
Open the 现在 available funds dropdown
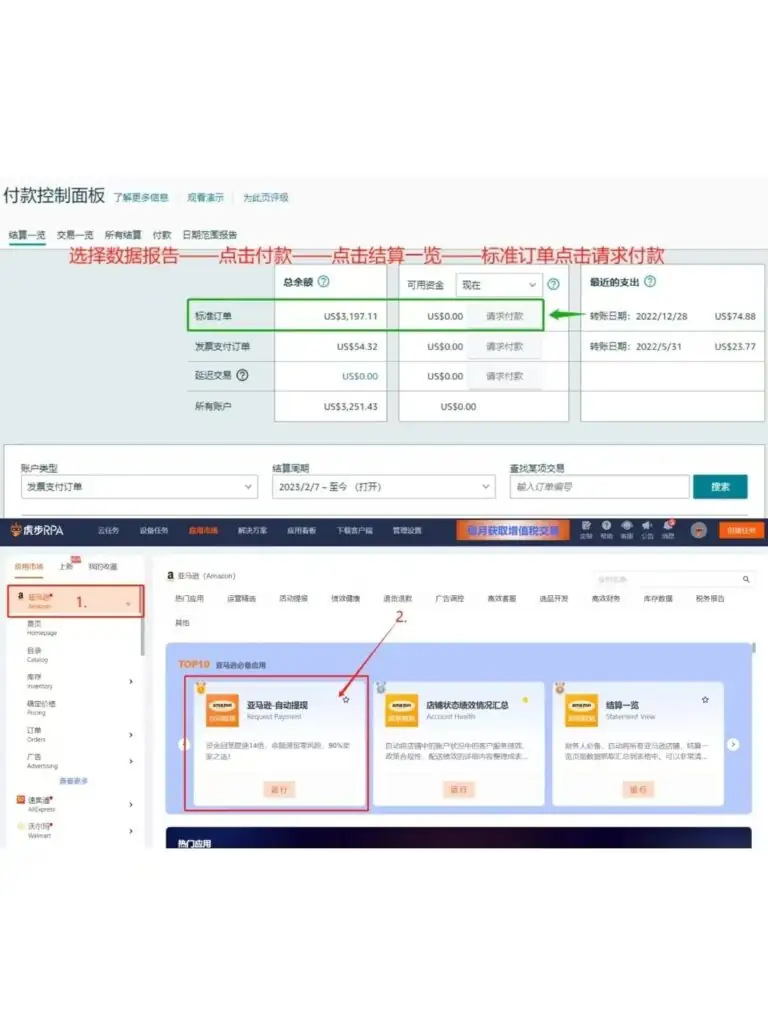coord(499,285)
